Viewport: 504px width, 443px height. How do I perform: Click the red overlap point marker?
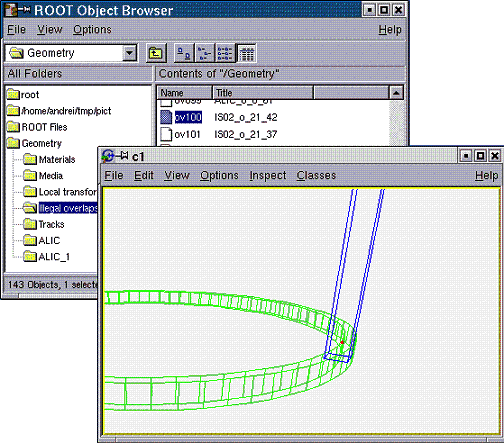click(342, 343)
